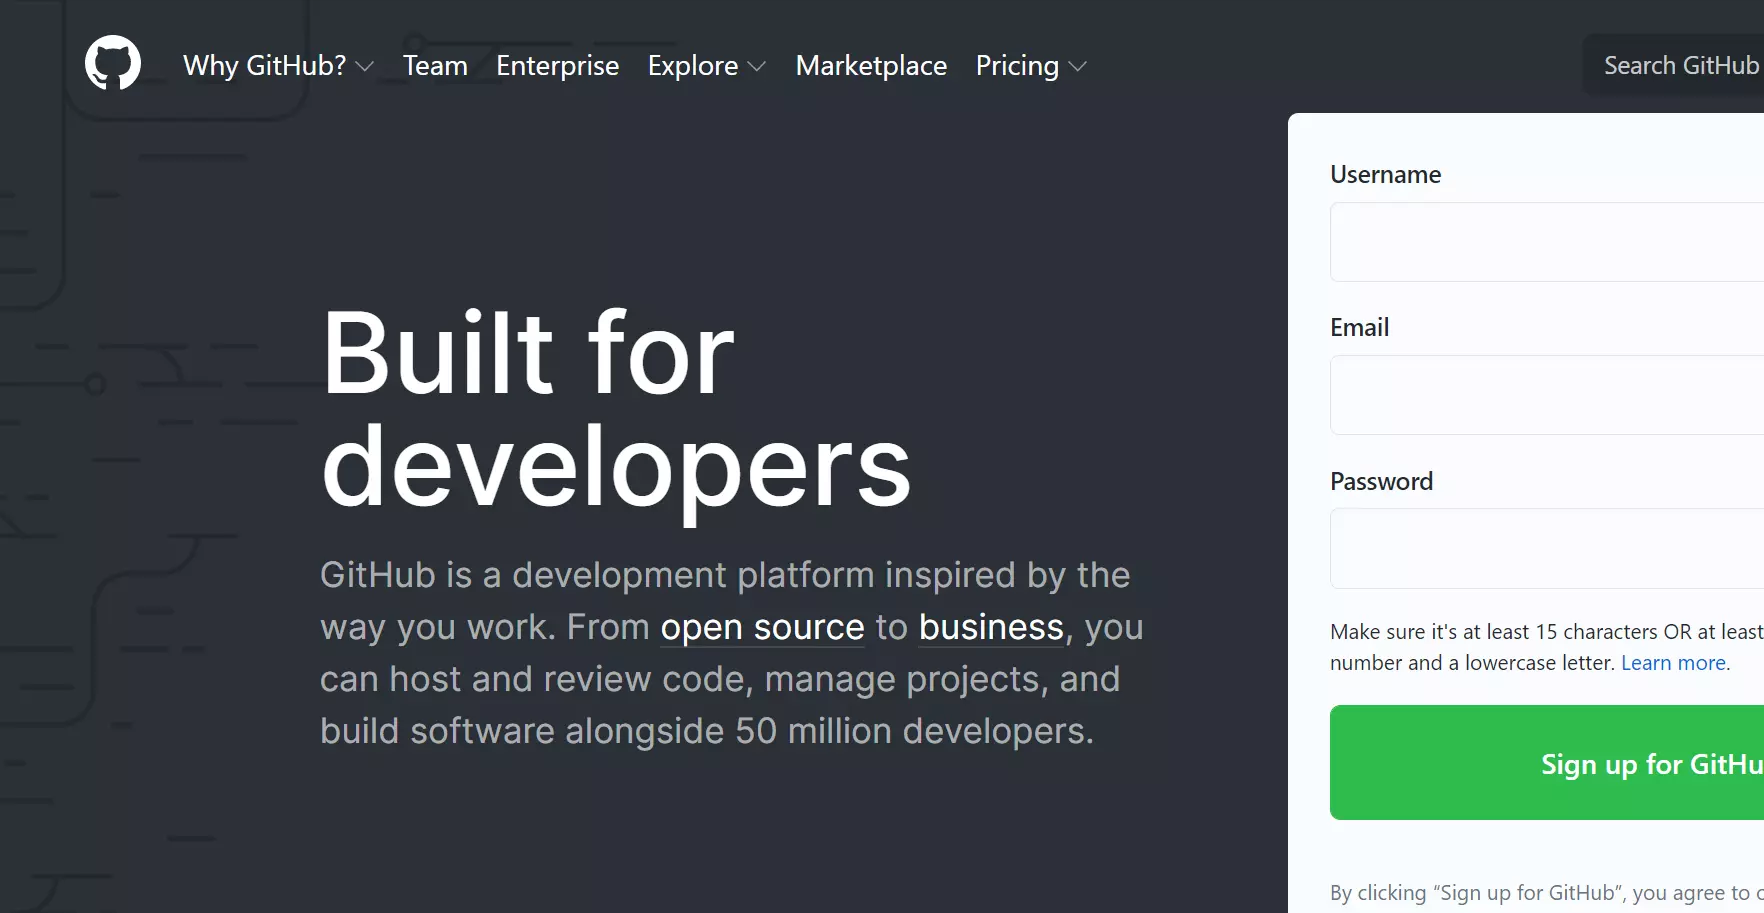The image size is (1764, 913).
Task: Focus the Search GitHub box
Action: click(x=1674, y=66)
